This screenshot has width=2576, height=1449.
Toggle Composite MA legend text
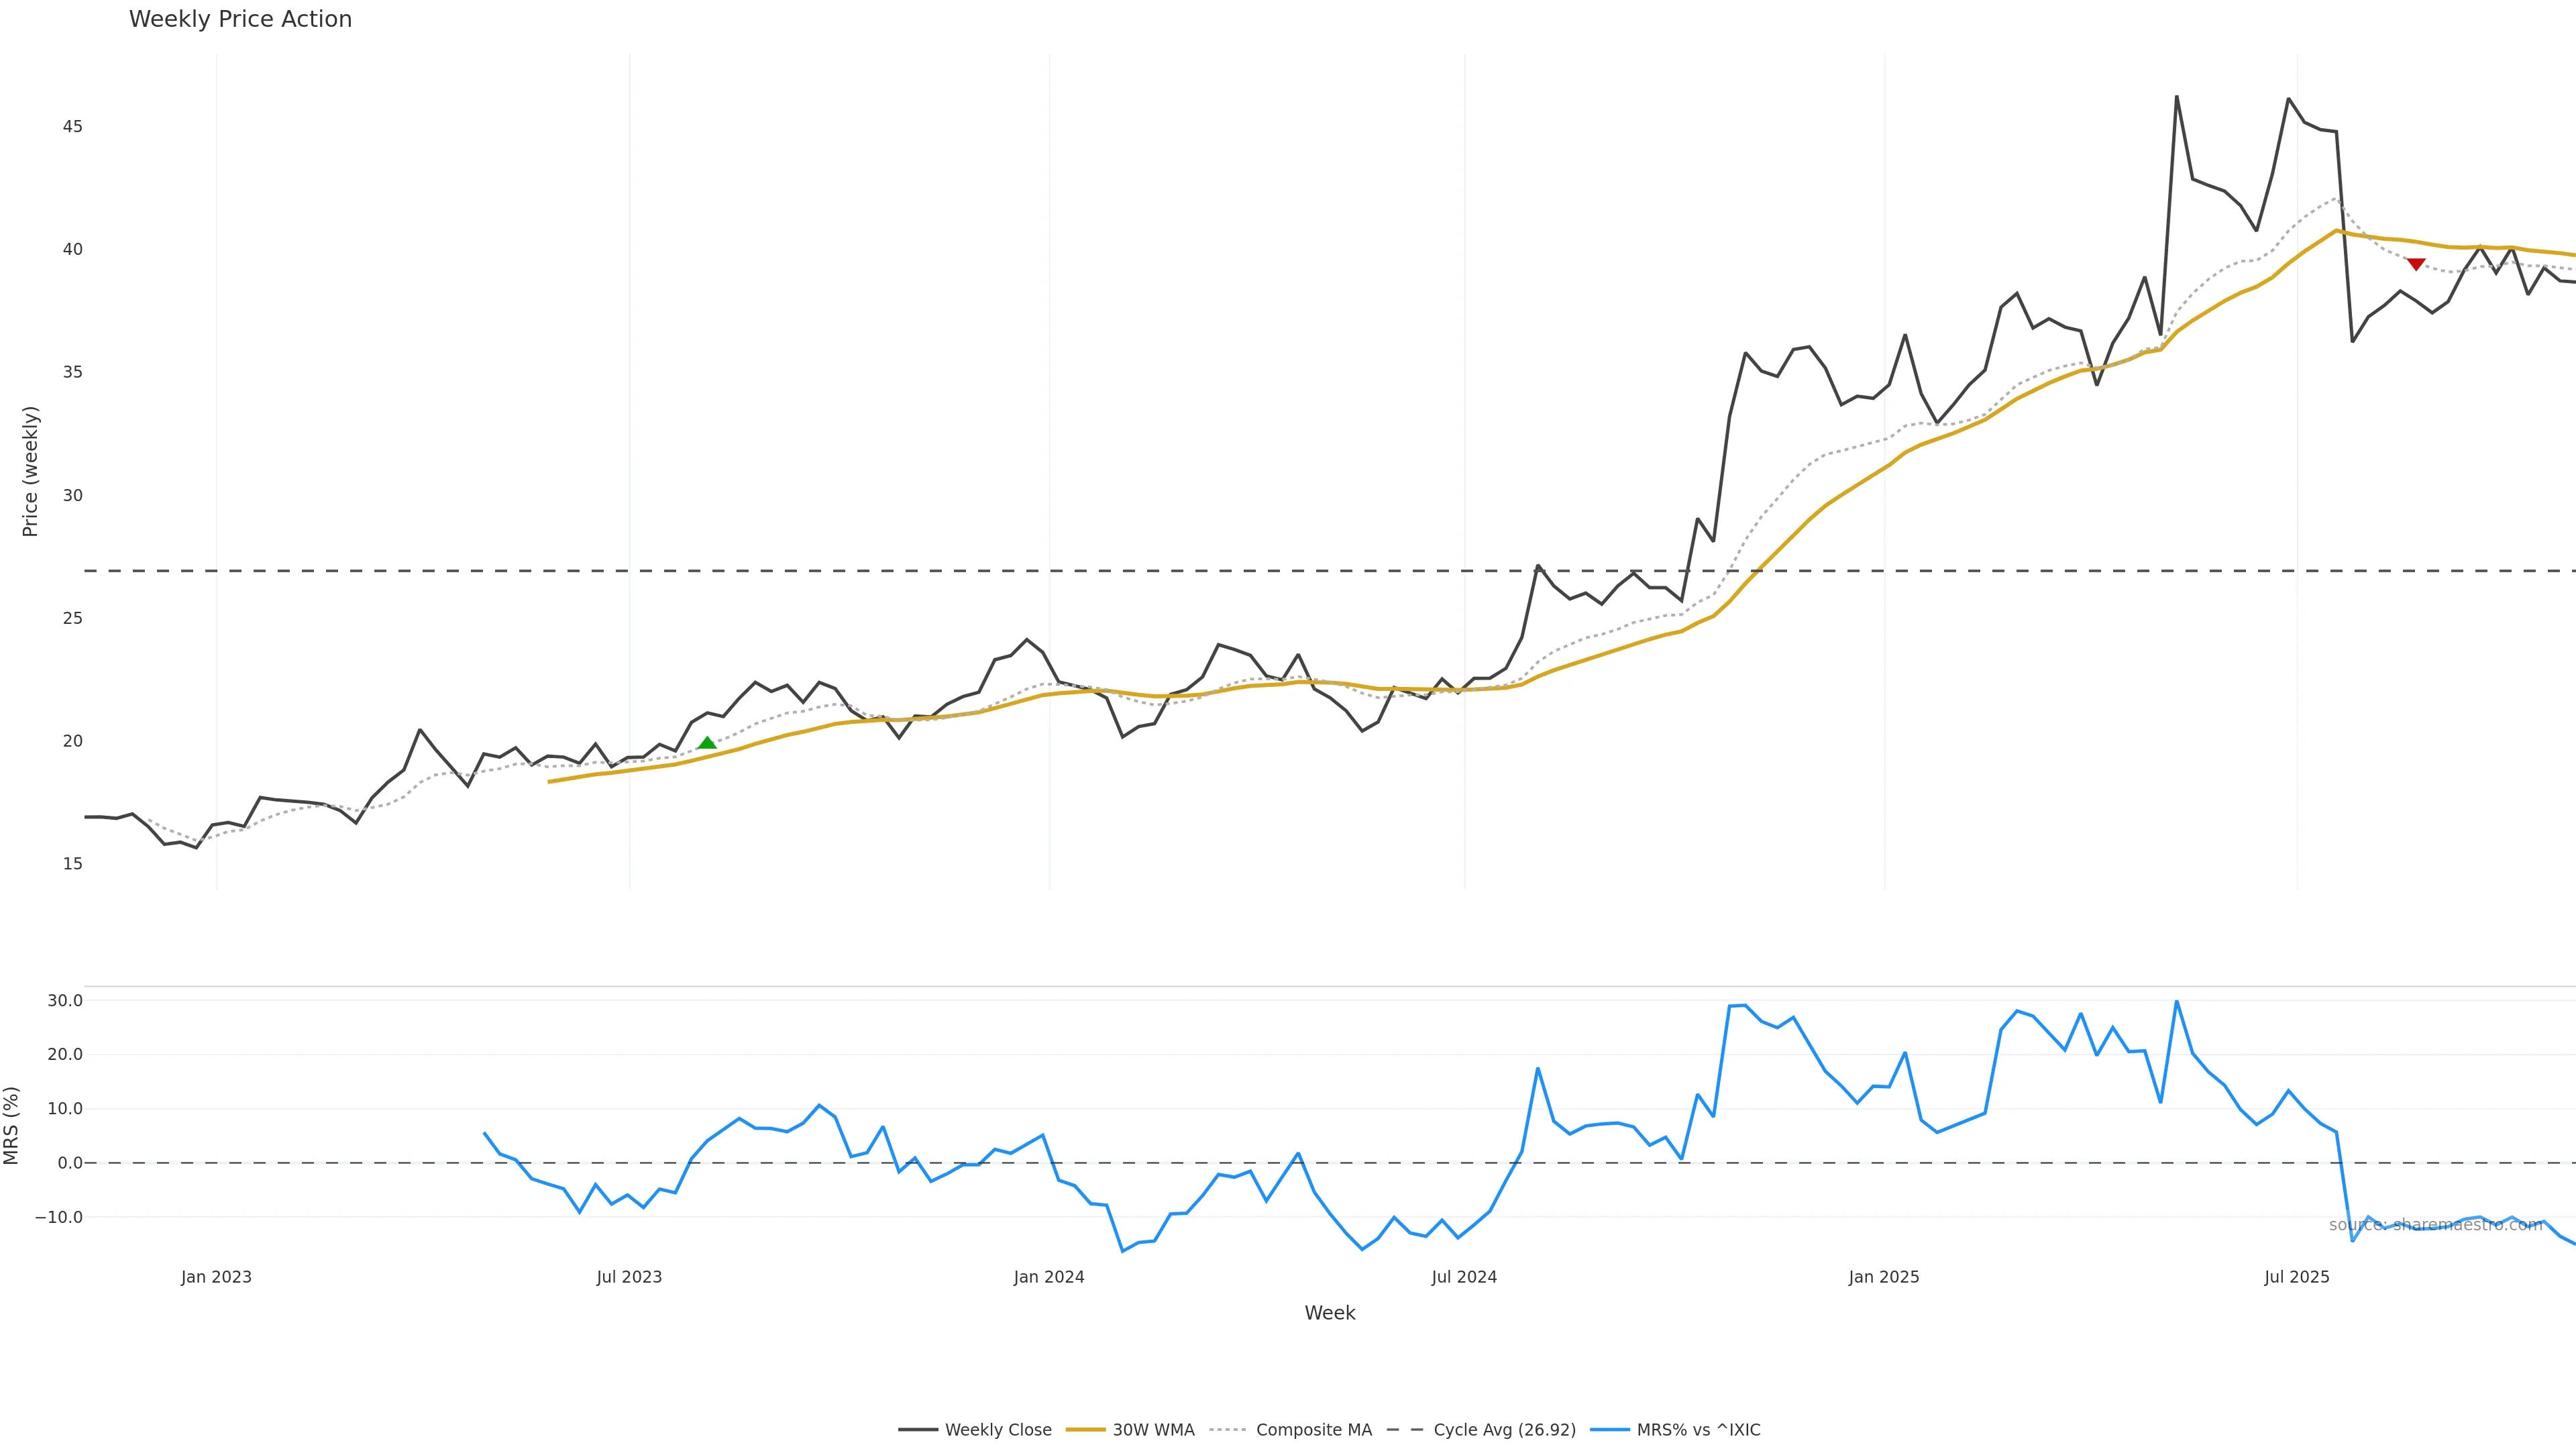(x=1313, y=1430)
